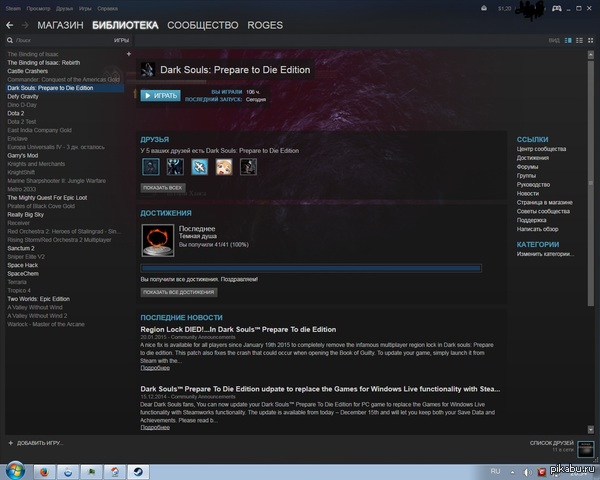Click the back navigation arrow
Screen dimensions: 600x480
pyautogui.click(x=11, y=24)
